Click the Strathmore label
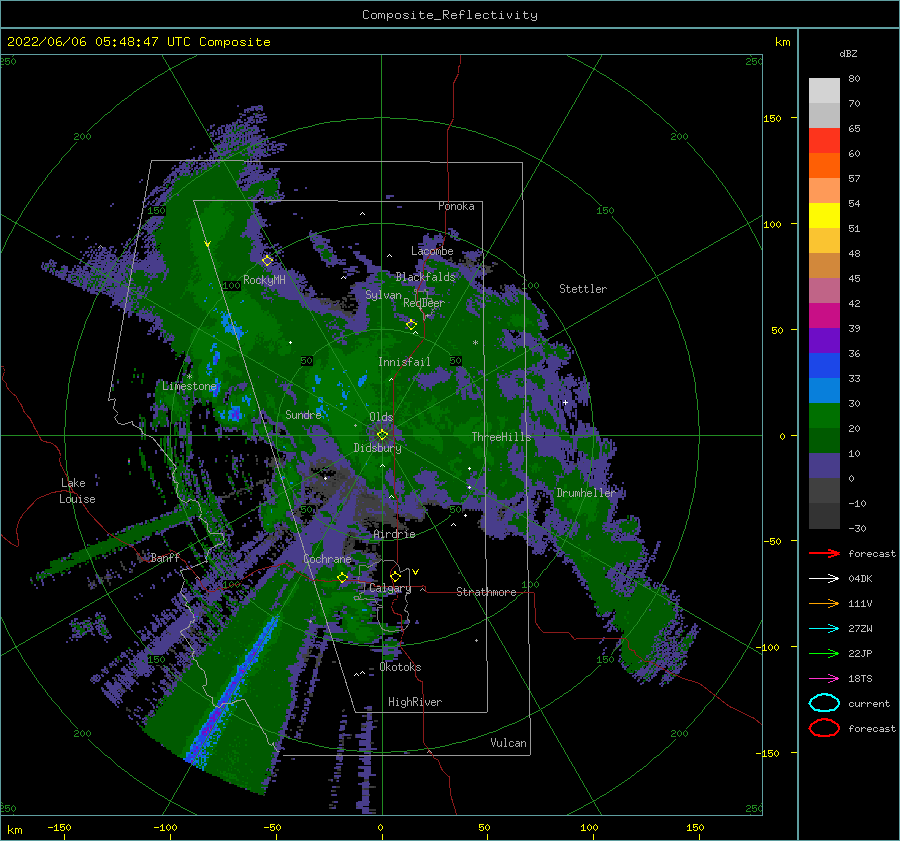 (486, 592)
